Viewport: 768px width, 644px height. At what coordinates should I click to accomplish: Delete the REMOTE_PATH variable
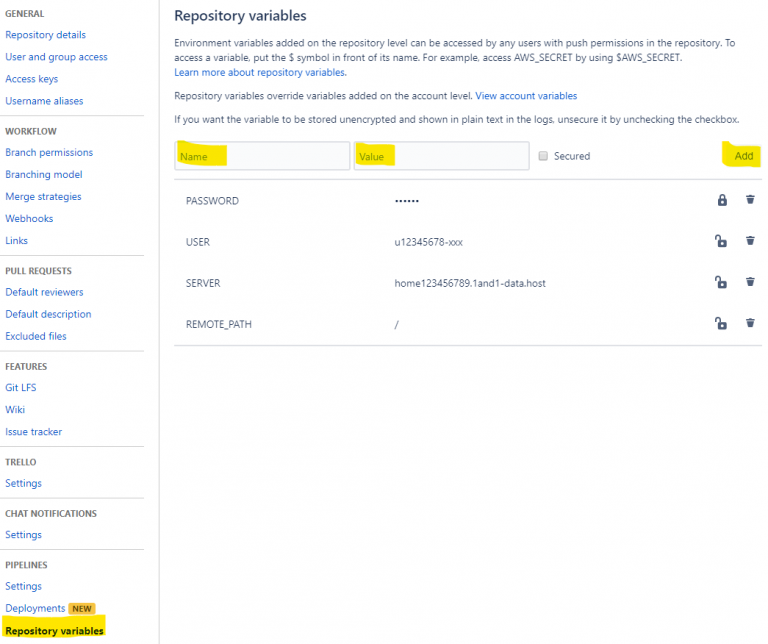[750, 323]
